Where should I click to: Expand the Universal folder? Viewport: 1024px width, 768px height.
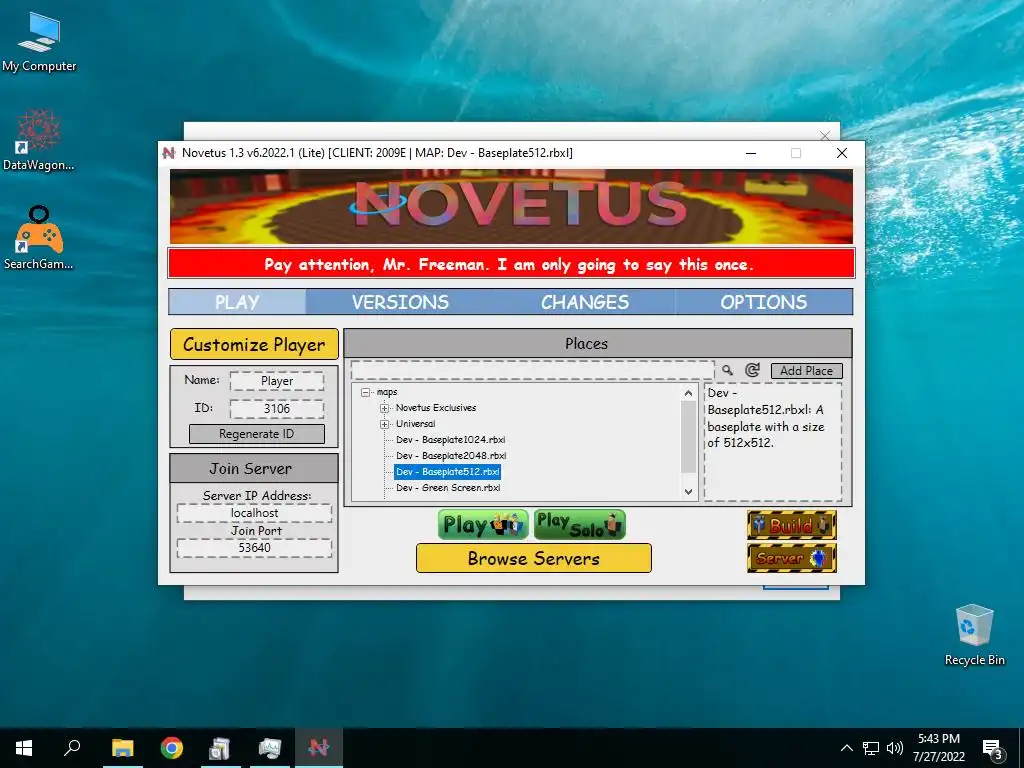385,424
